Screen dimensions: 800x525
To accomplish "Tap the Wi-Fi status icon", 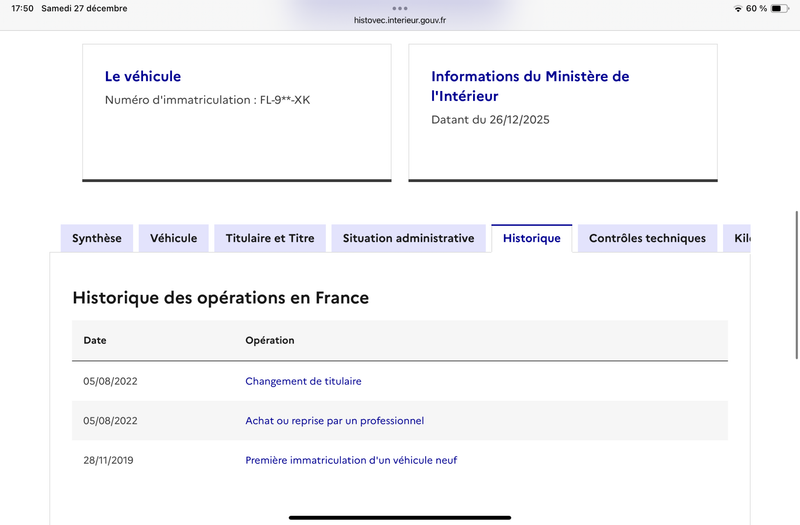I will (738, 8).
